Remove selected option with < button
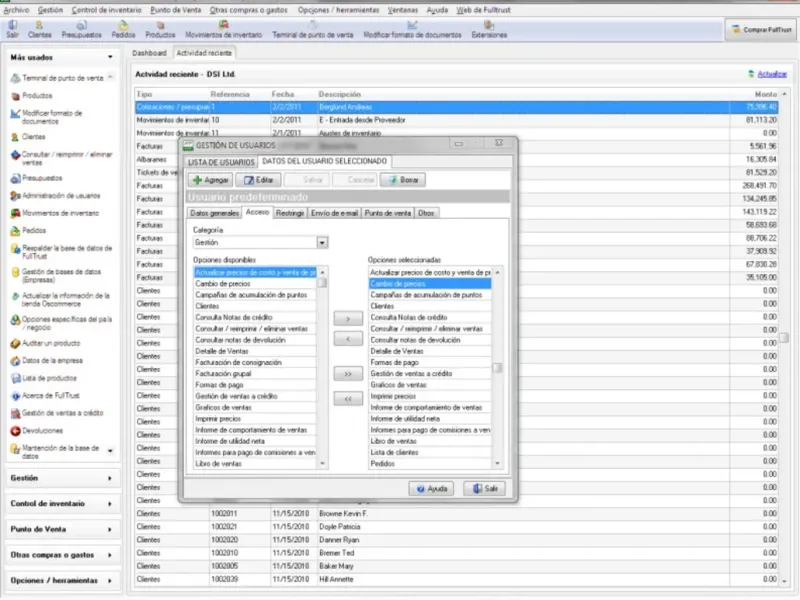Screen dimensions: 800x600 (348, 339)
